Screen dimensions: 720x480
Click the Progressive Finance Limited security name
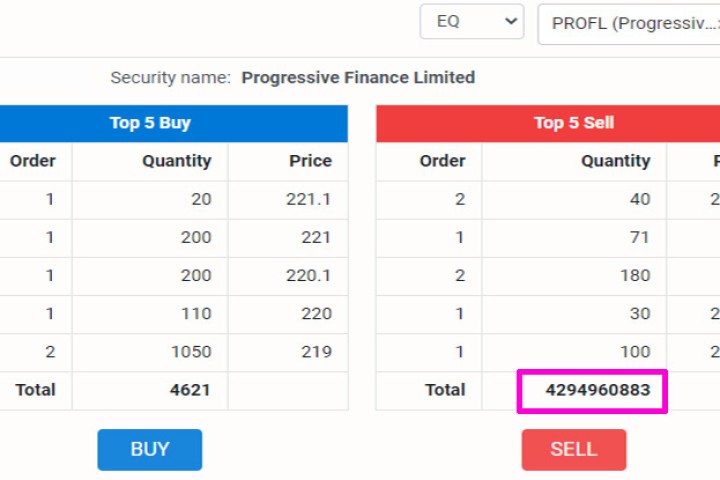pos(358,77)
